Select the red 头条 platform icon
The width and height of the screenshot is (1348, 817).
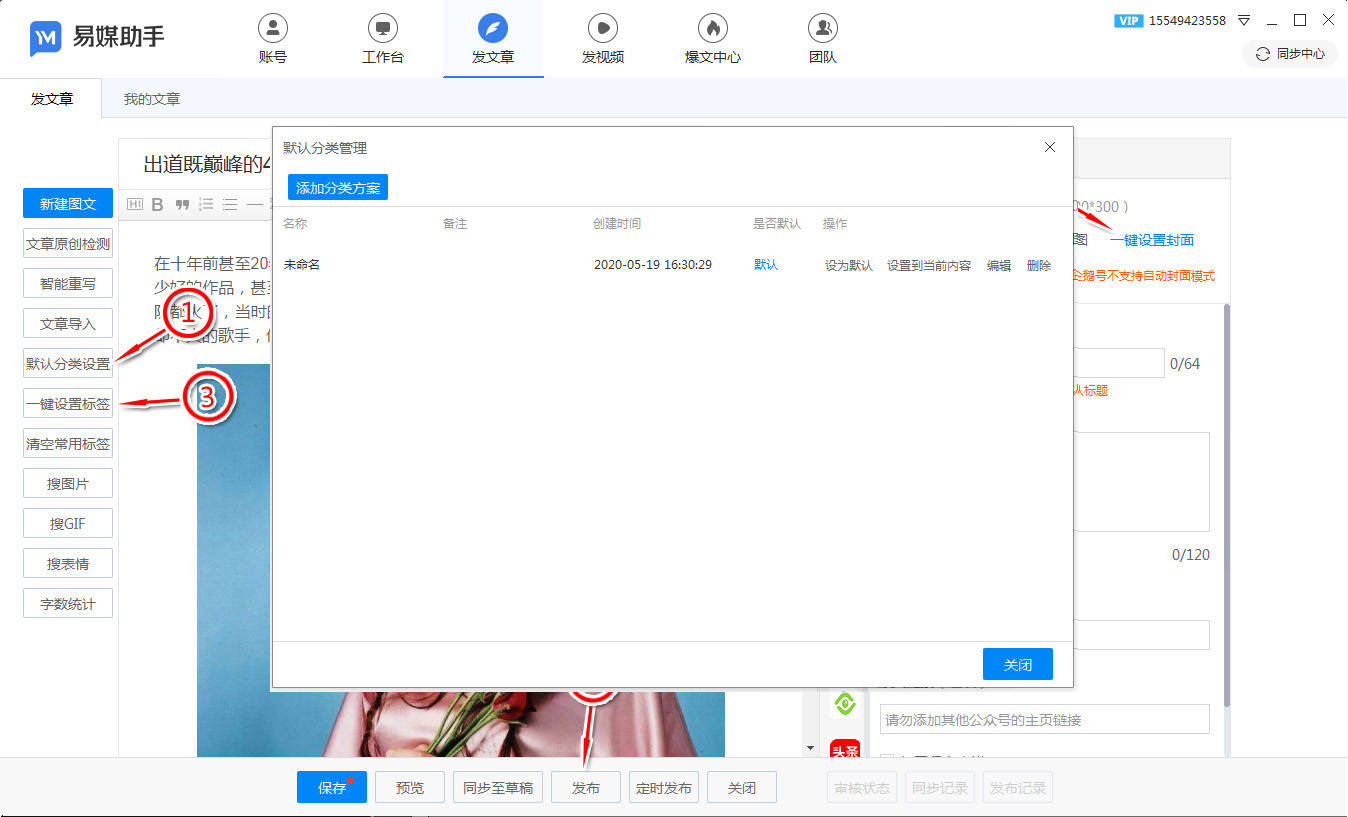click(845, 749)
